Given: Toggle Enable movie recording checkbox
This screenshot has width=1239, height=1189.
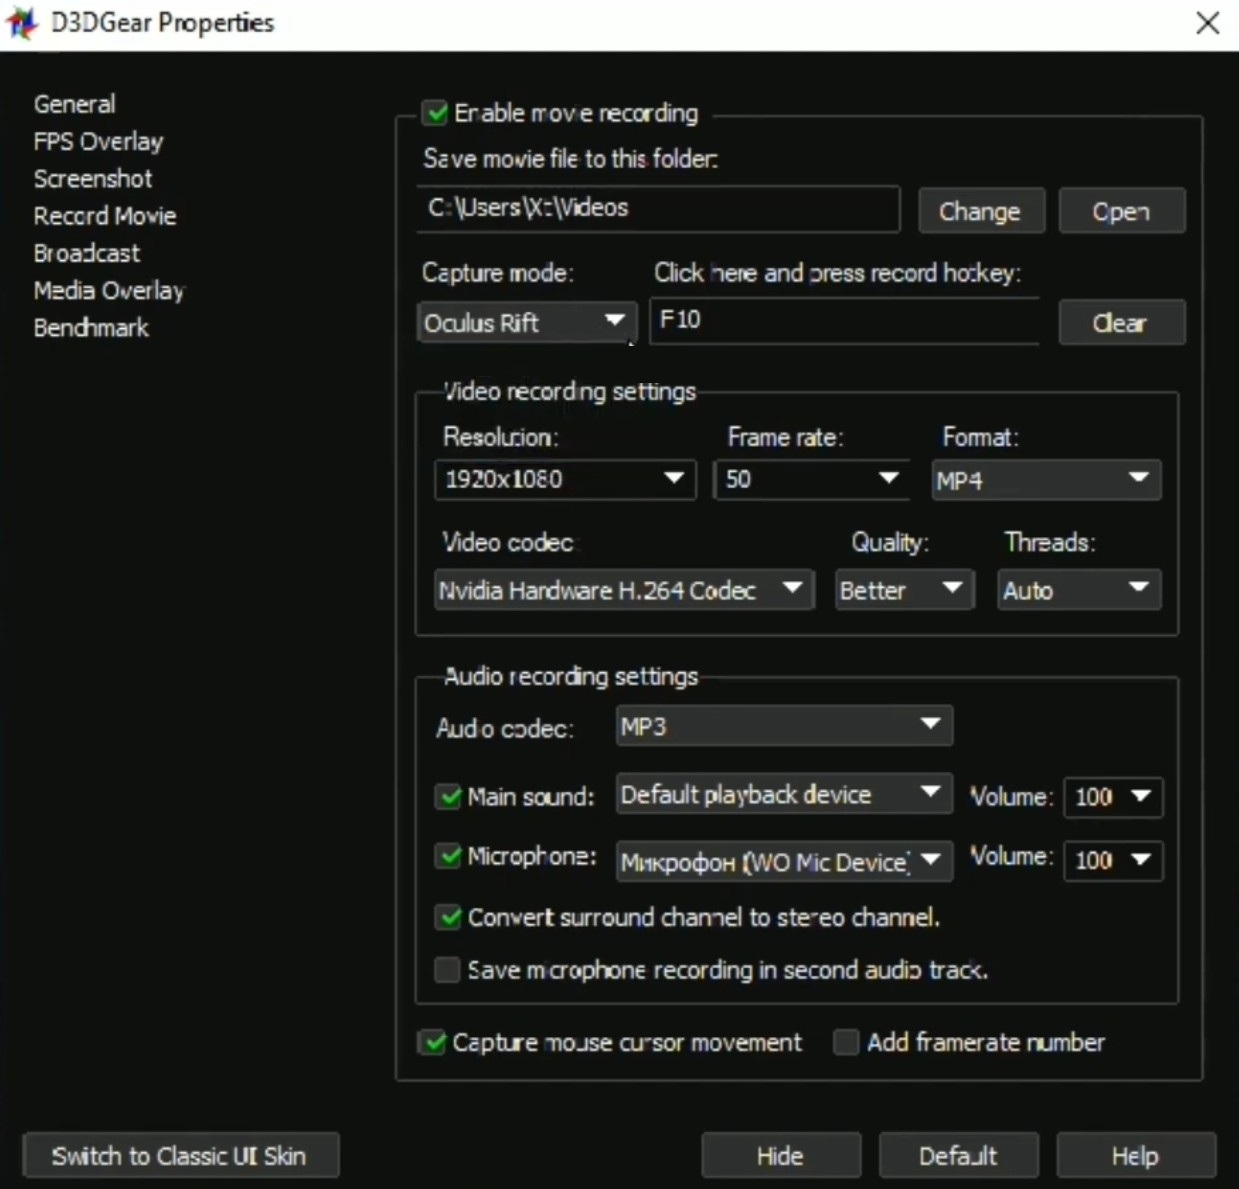Looking at the screenshot, I should point(435,113).
